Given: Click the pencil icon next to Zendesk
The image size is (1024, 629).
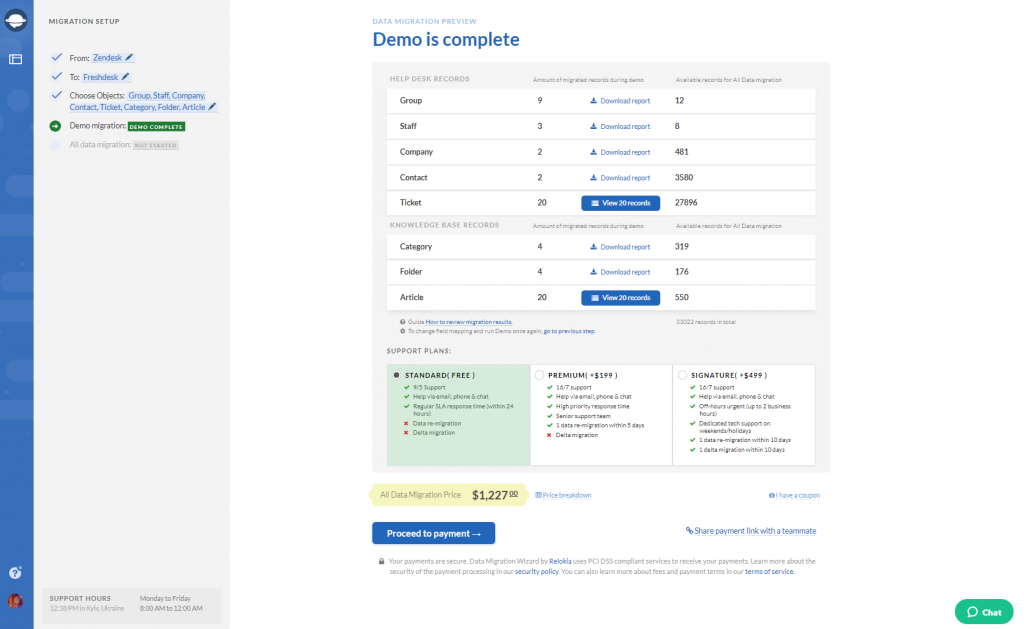Looking at the screenshot, I should point(129,58).
